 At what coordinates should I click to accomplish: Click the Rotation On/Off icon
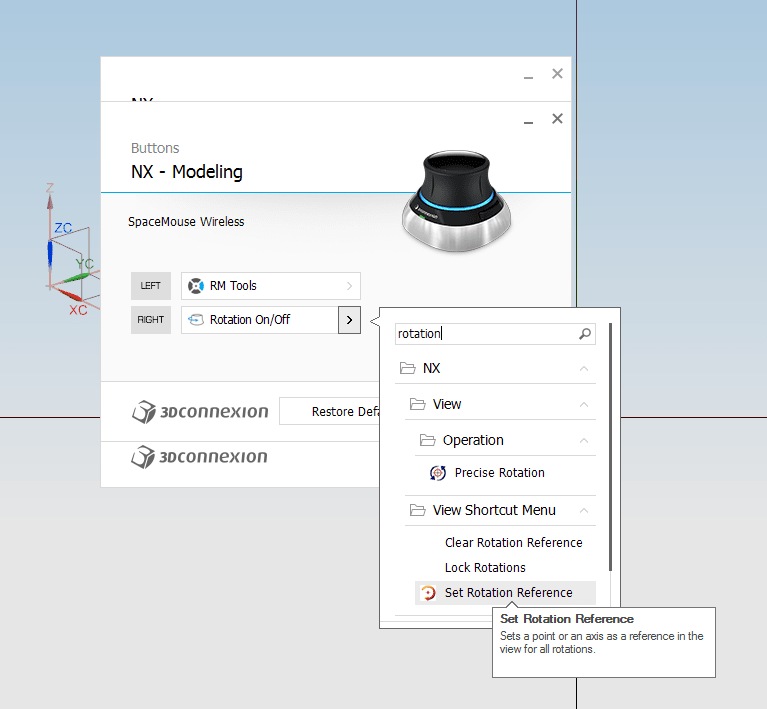(196, 320)
